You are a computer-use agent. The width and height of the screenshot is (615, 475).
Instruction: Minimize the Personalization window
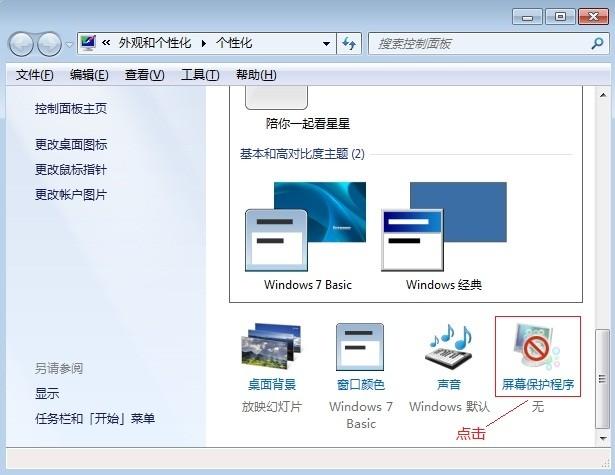tap(527, 17)
